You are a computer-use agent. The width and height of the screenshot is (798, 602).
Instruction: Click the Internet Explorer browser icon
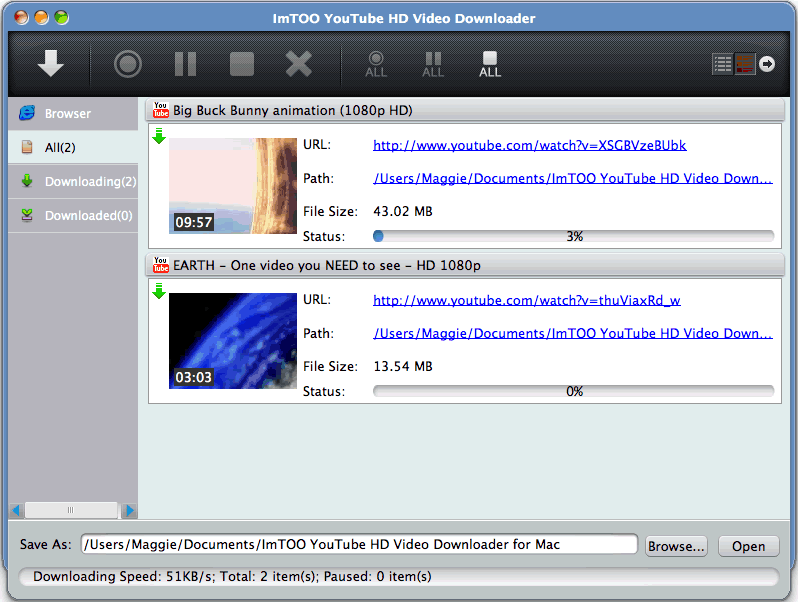point(27,113)
